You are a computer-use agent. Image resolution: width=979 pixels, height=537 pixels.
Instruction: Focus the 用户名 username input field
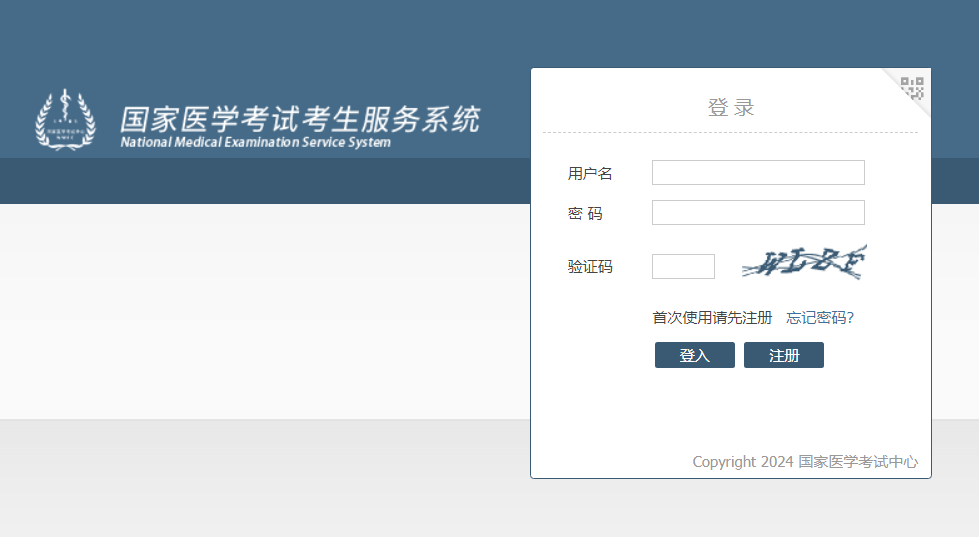tap(758, 173)
